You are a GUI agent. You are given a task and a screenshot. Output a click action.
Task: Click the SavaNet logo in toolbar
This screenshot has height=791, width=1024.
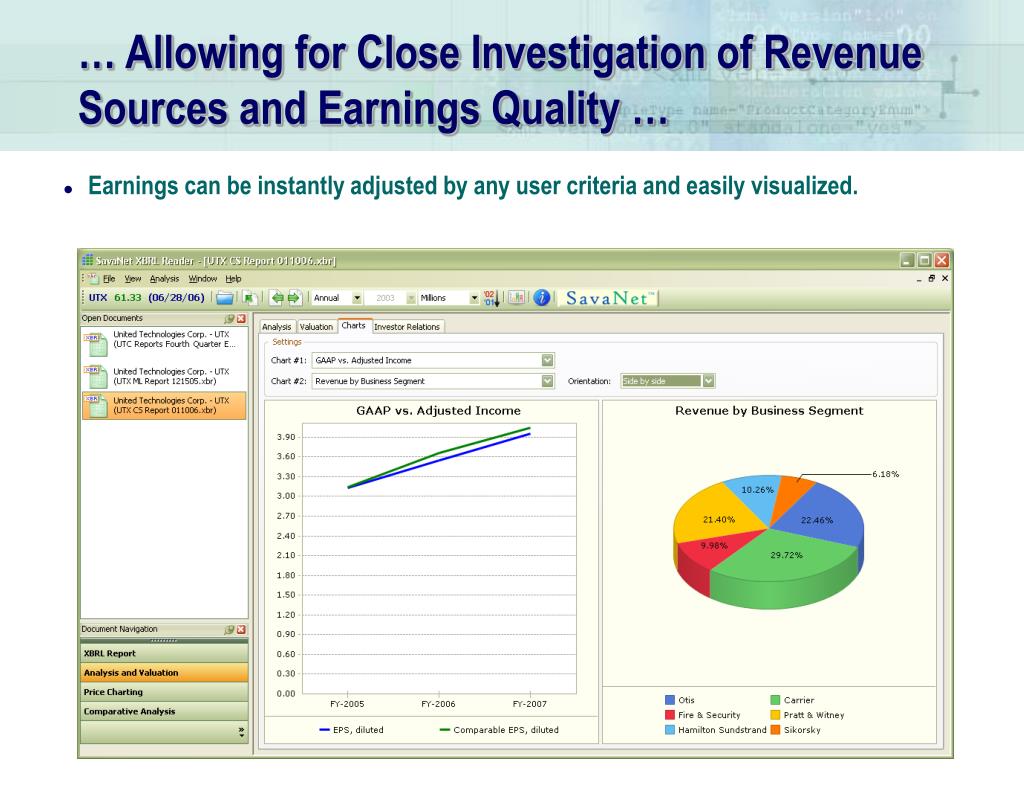pos(609,299)
